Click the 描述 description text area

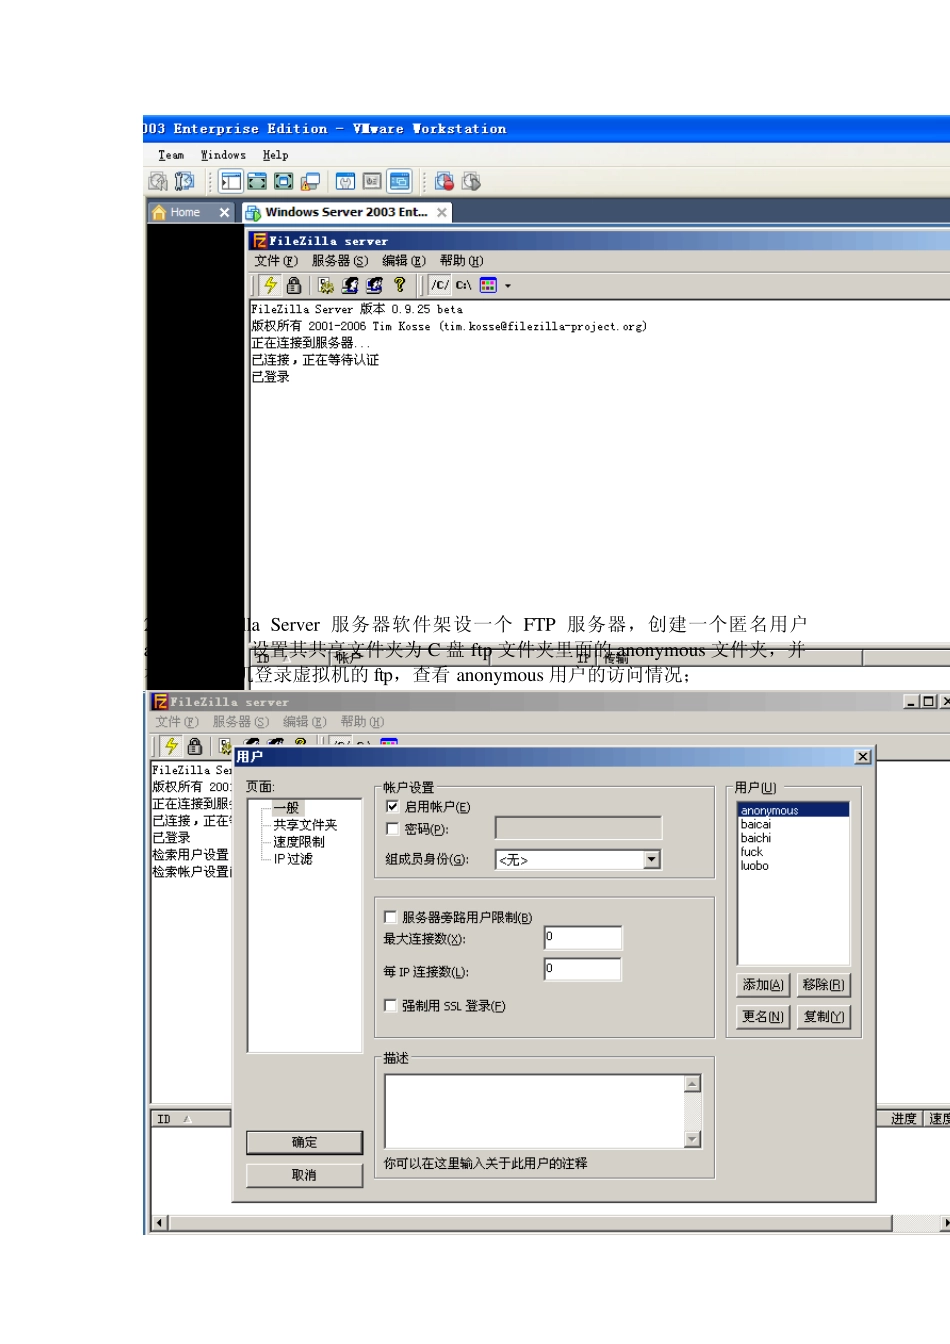click(535, 1111)
